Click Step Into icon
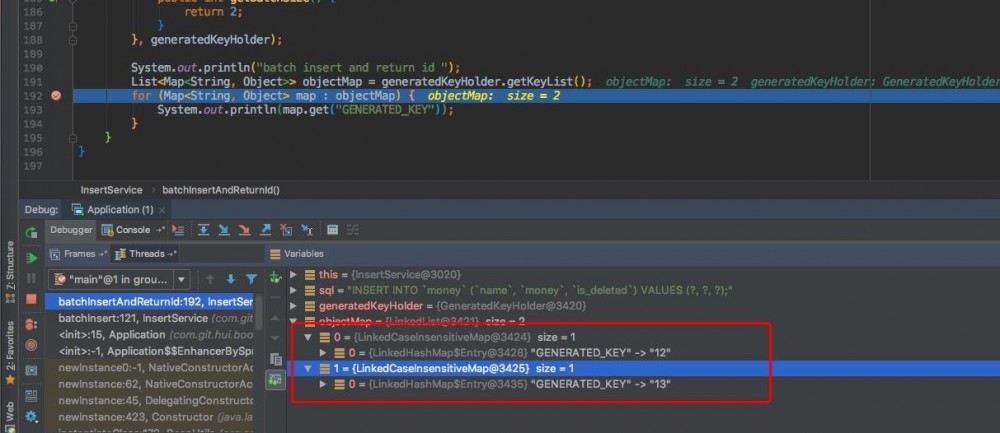 [x=224, y=230]
